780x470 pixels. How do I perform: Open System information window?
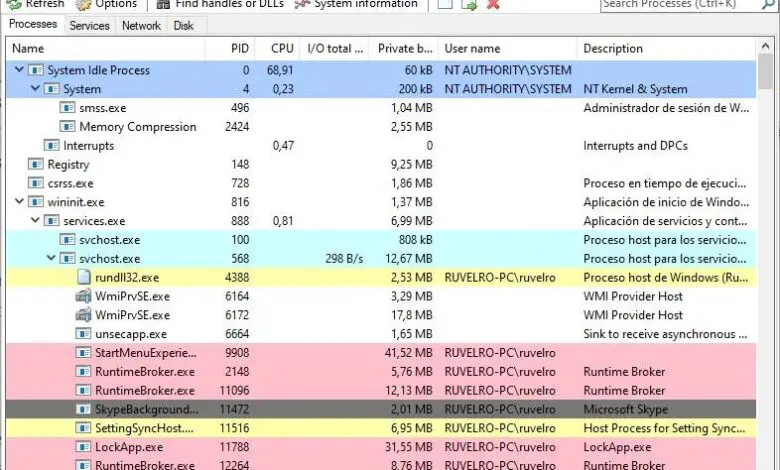click(x=356, y=4)
